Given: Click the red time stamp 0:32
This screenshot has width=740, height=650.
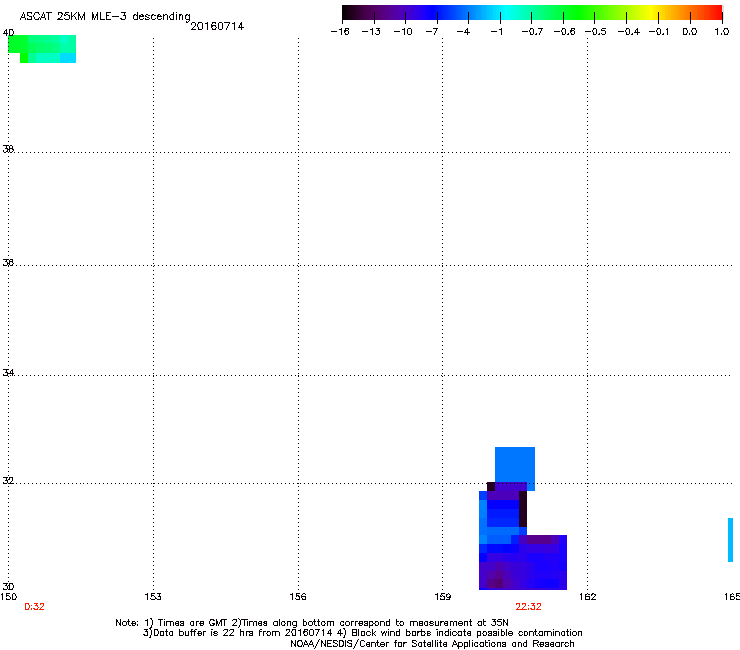Looking at the screenshot, I should click(x=34, y=607).
